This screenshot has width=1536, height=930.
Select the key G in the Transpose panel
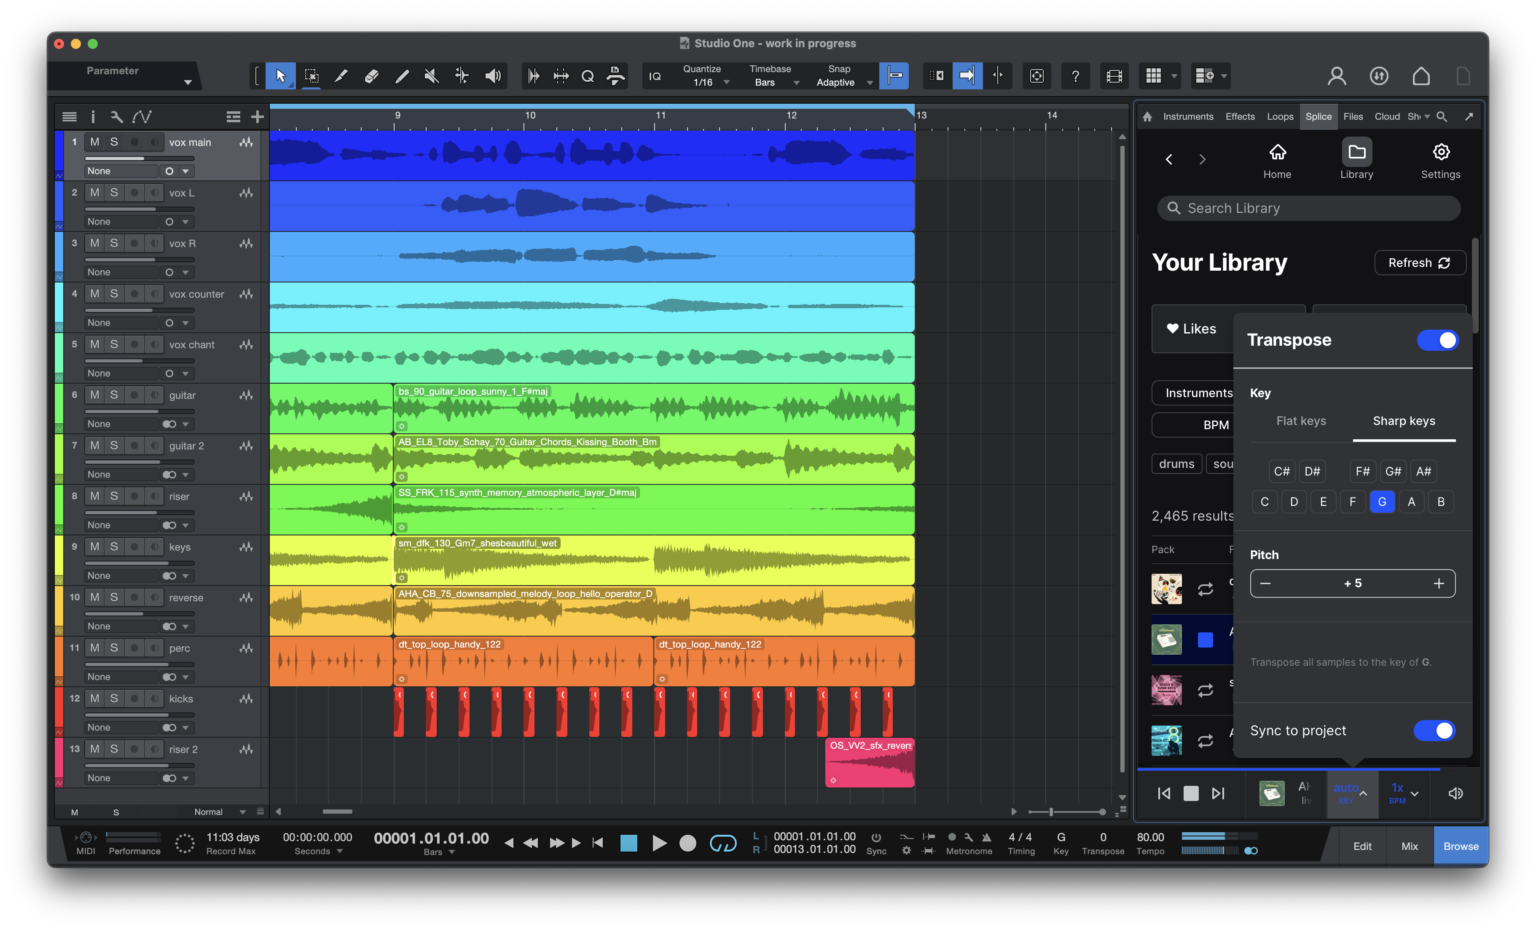tap(1382, 501)
